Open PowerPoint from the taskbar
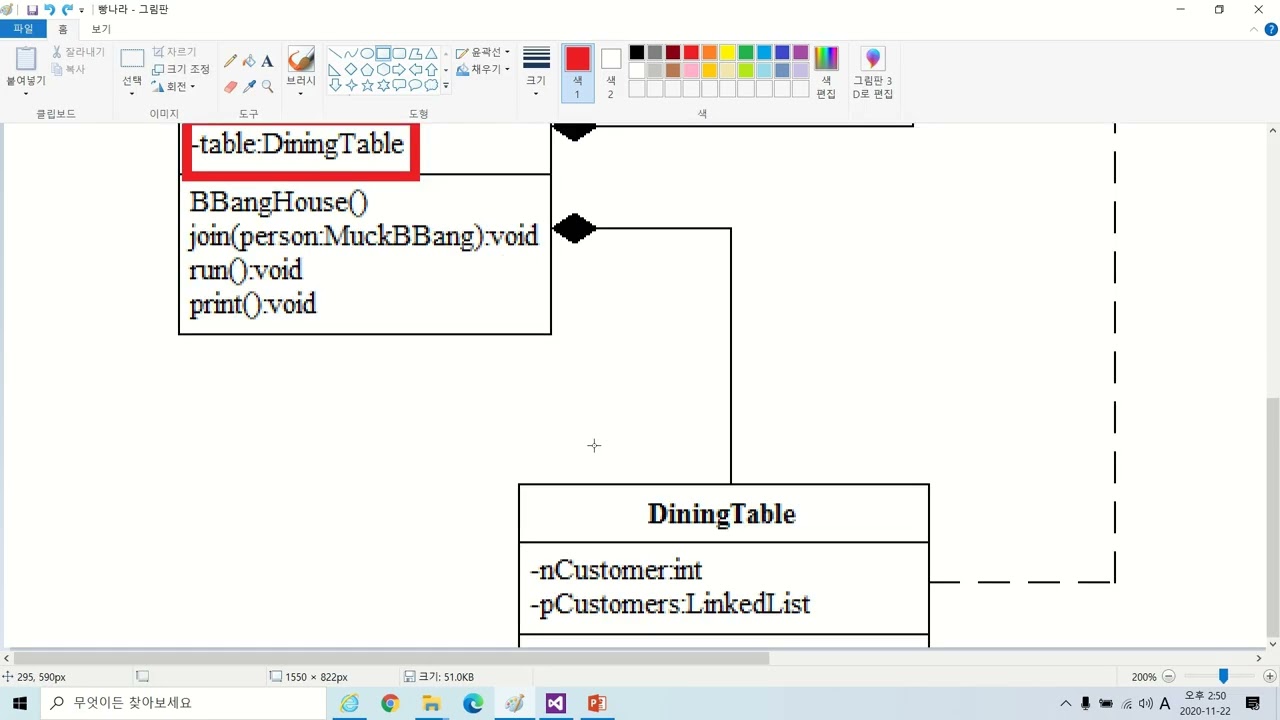1280x720 pixels. coord(597,703)
